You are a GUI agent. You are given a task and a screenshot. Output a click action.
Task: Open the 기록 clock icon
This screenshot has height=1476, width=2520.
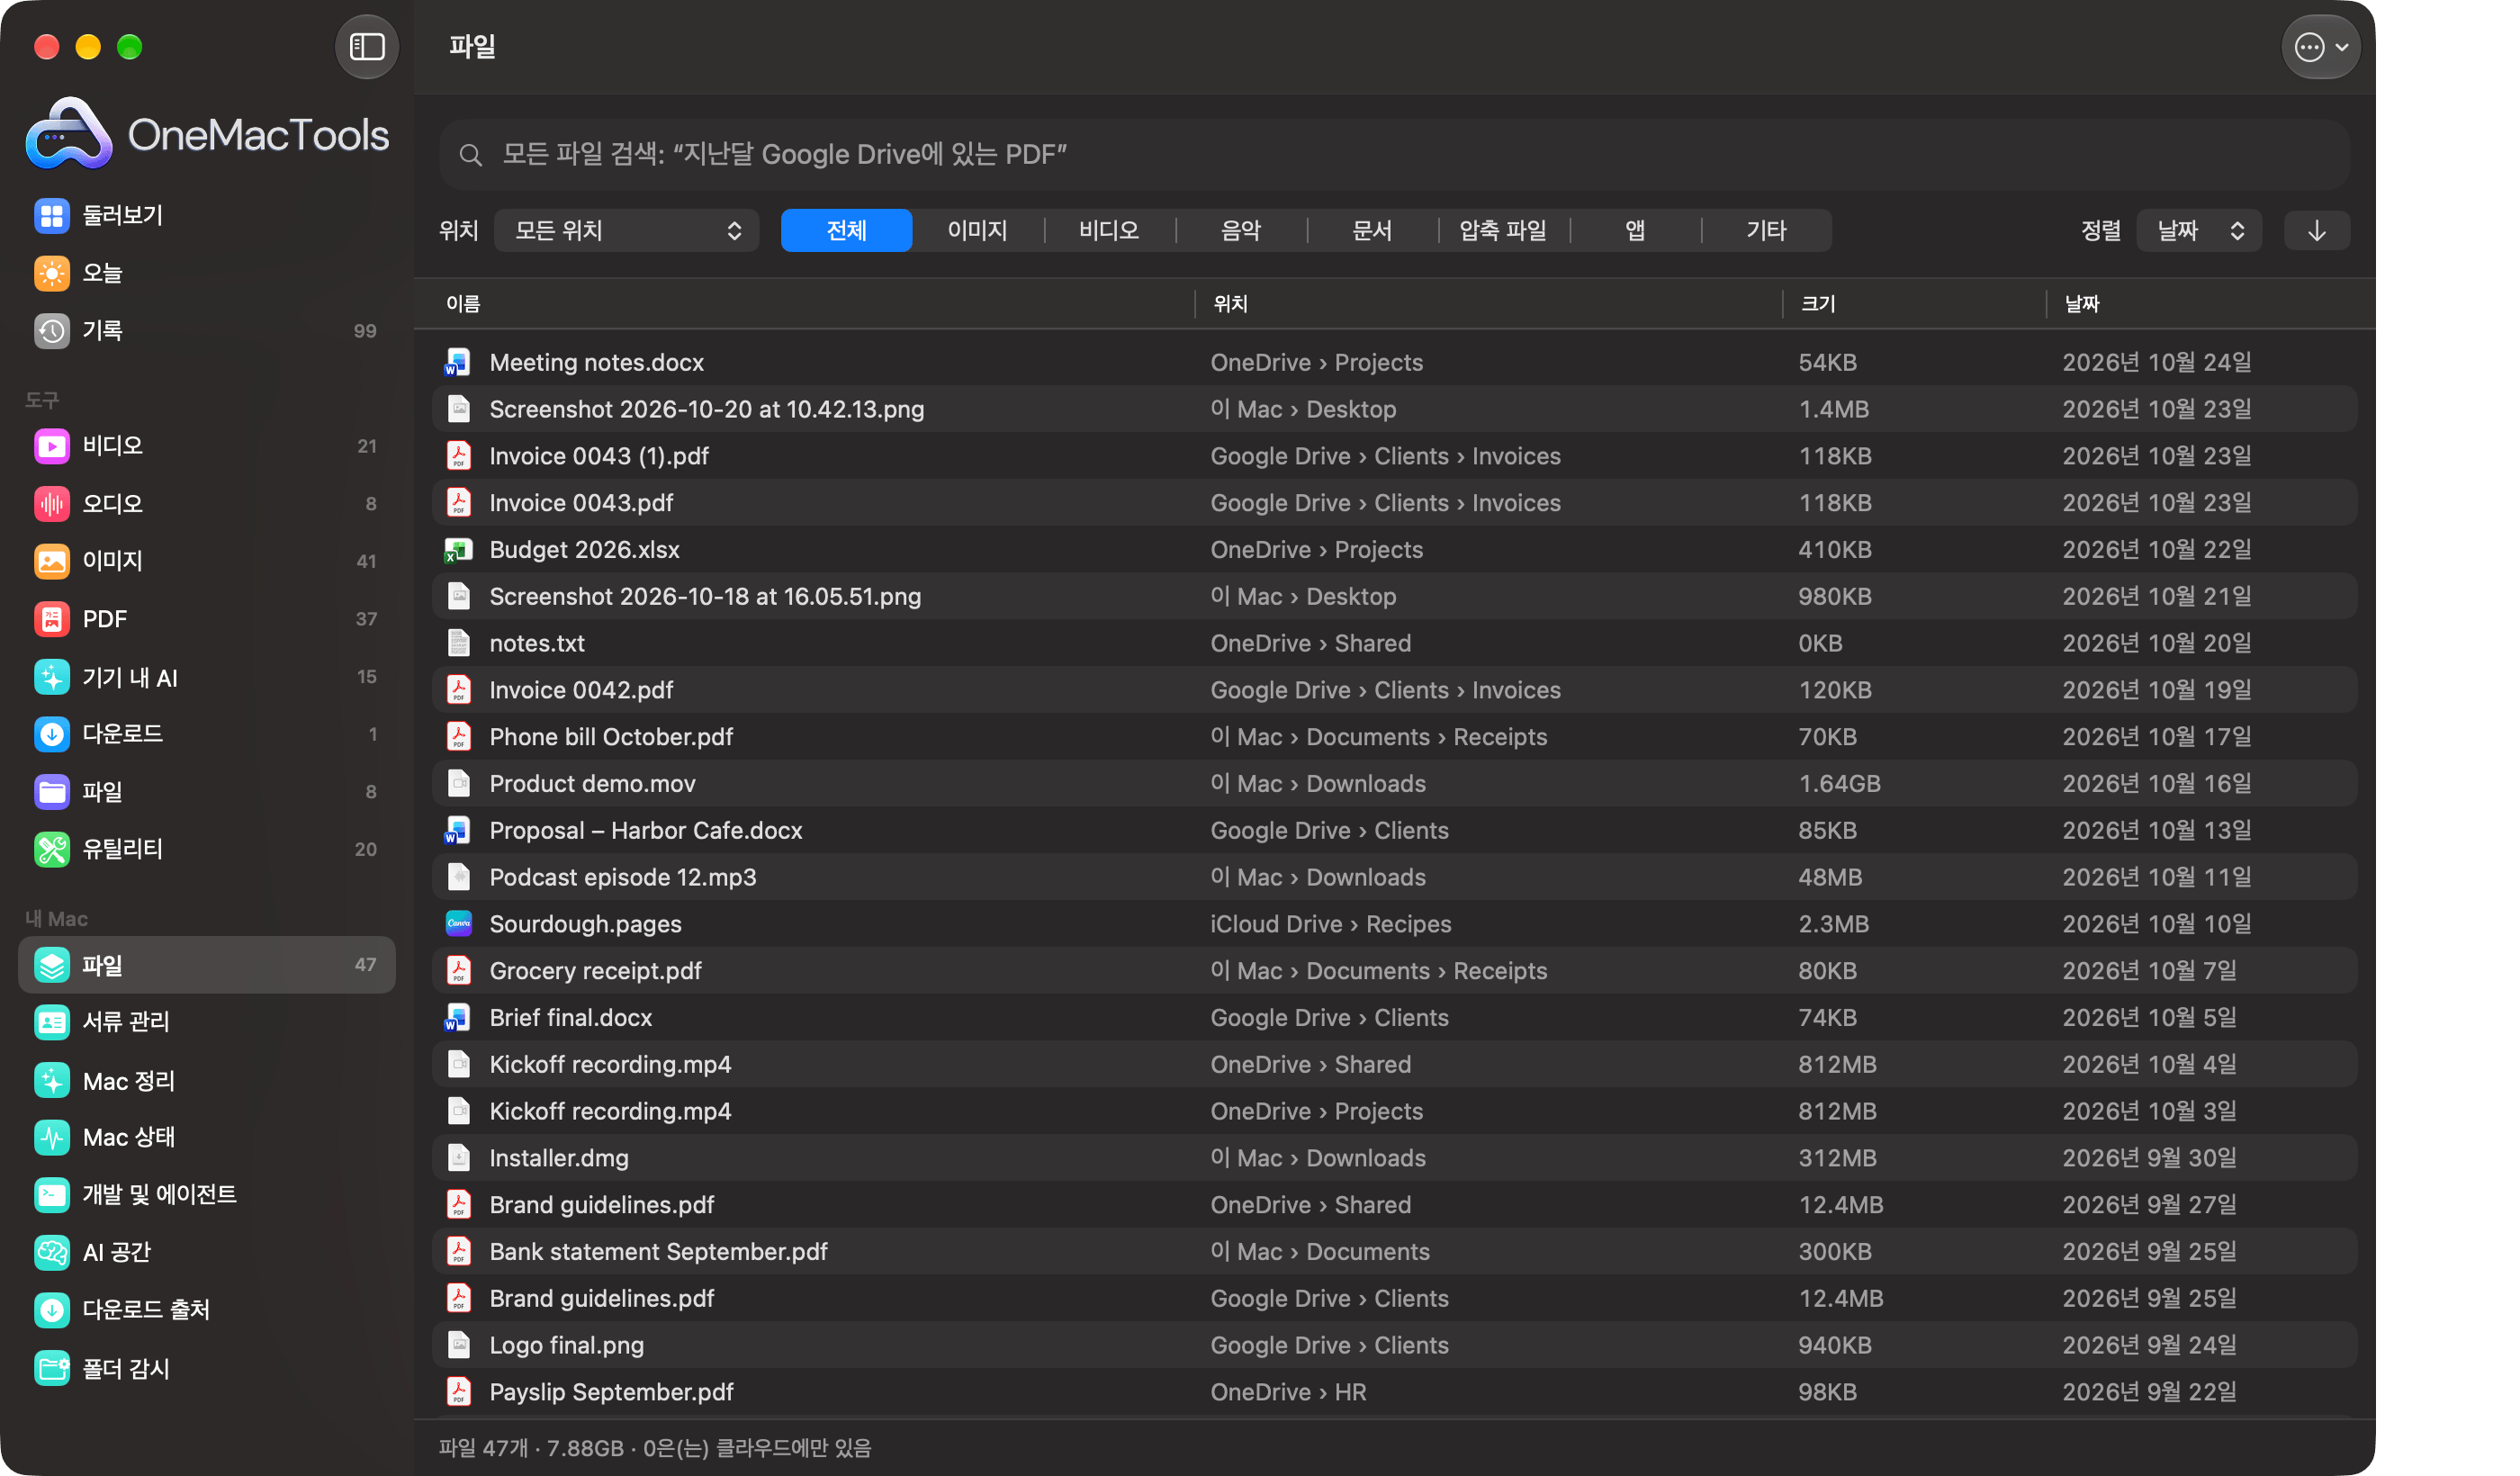point(52,330)
